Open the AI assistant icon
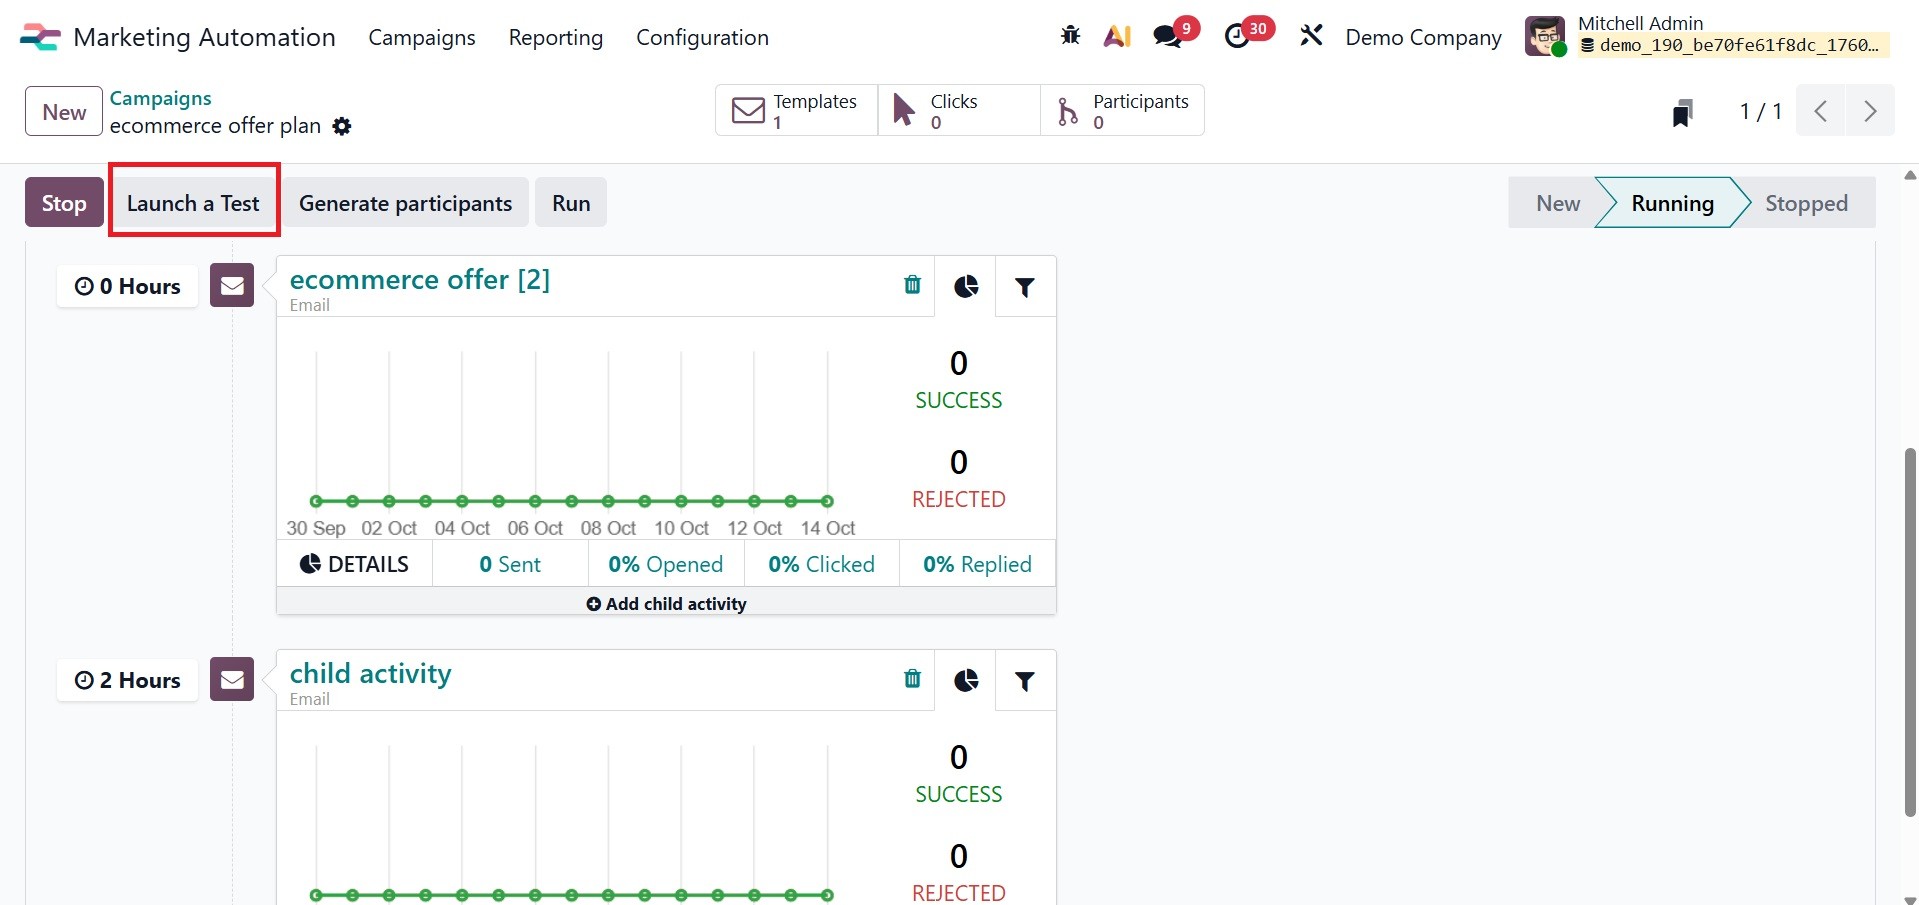This screenshot has height=905, width=1919. click(1116, 37)
